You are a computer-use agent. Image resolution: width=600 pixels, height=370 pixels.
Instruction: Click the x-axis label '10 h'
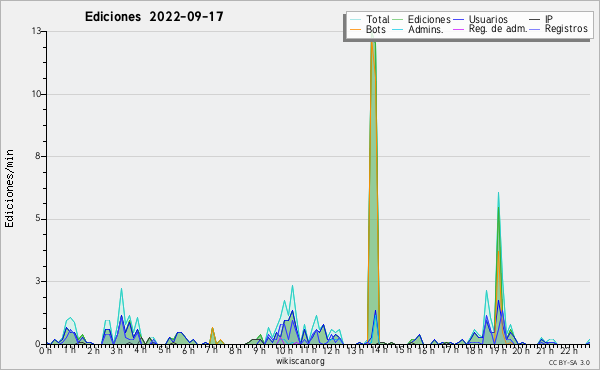coord(284,350)
